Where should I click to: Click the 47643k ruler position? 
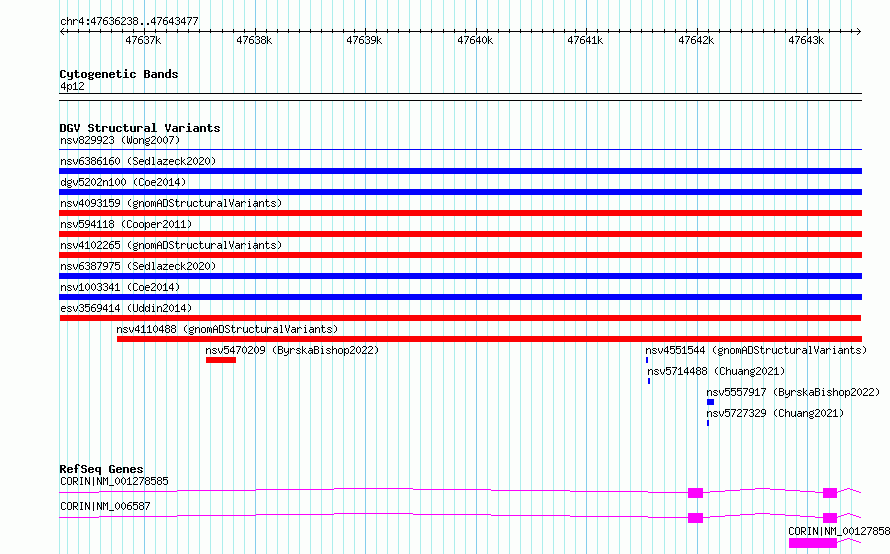tap(806, 40)
